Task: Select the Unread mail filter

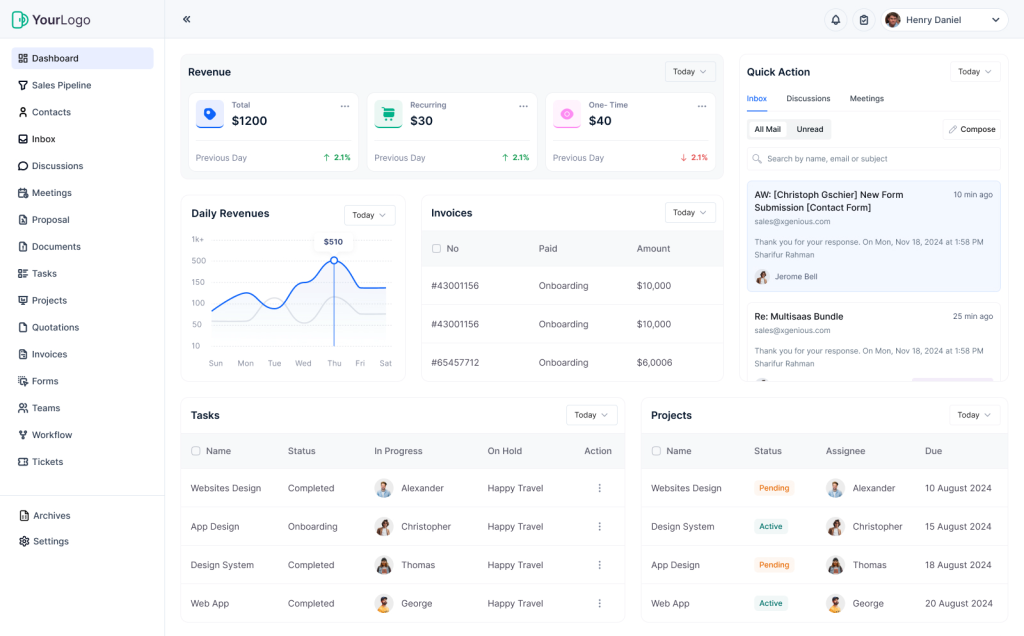Action: 810,129
